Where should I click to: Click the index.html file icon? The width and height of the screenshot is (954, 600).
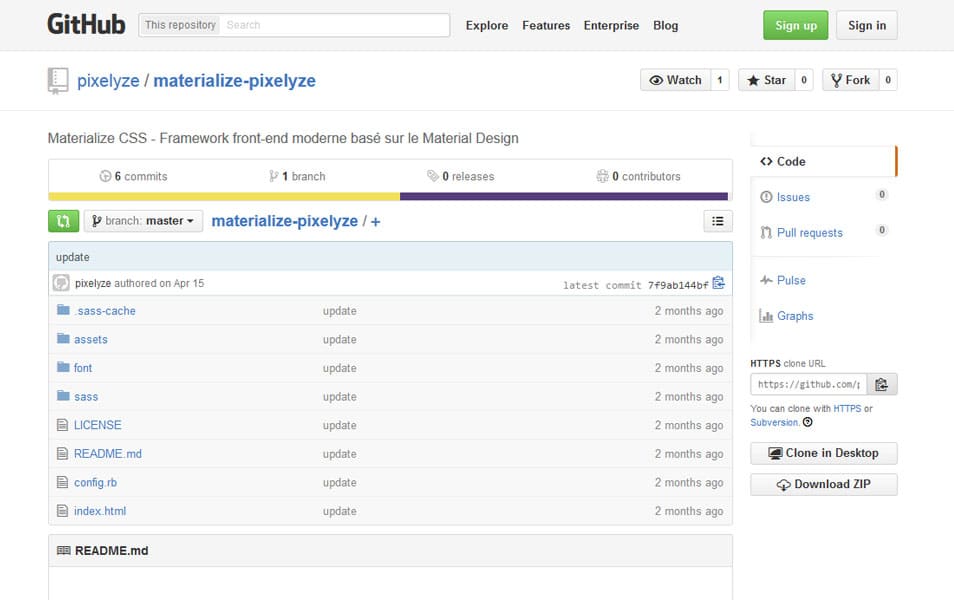pyautogui.click(x=62, y=511)
